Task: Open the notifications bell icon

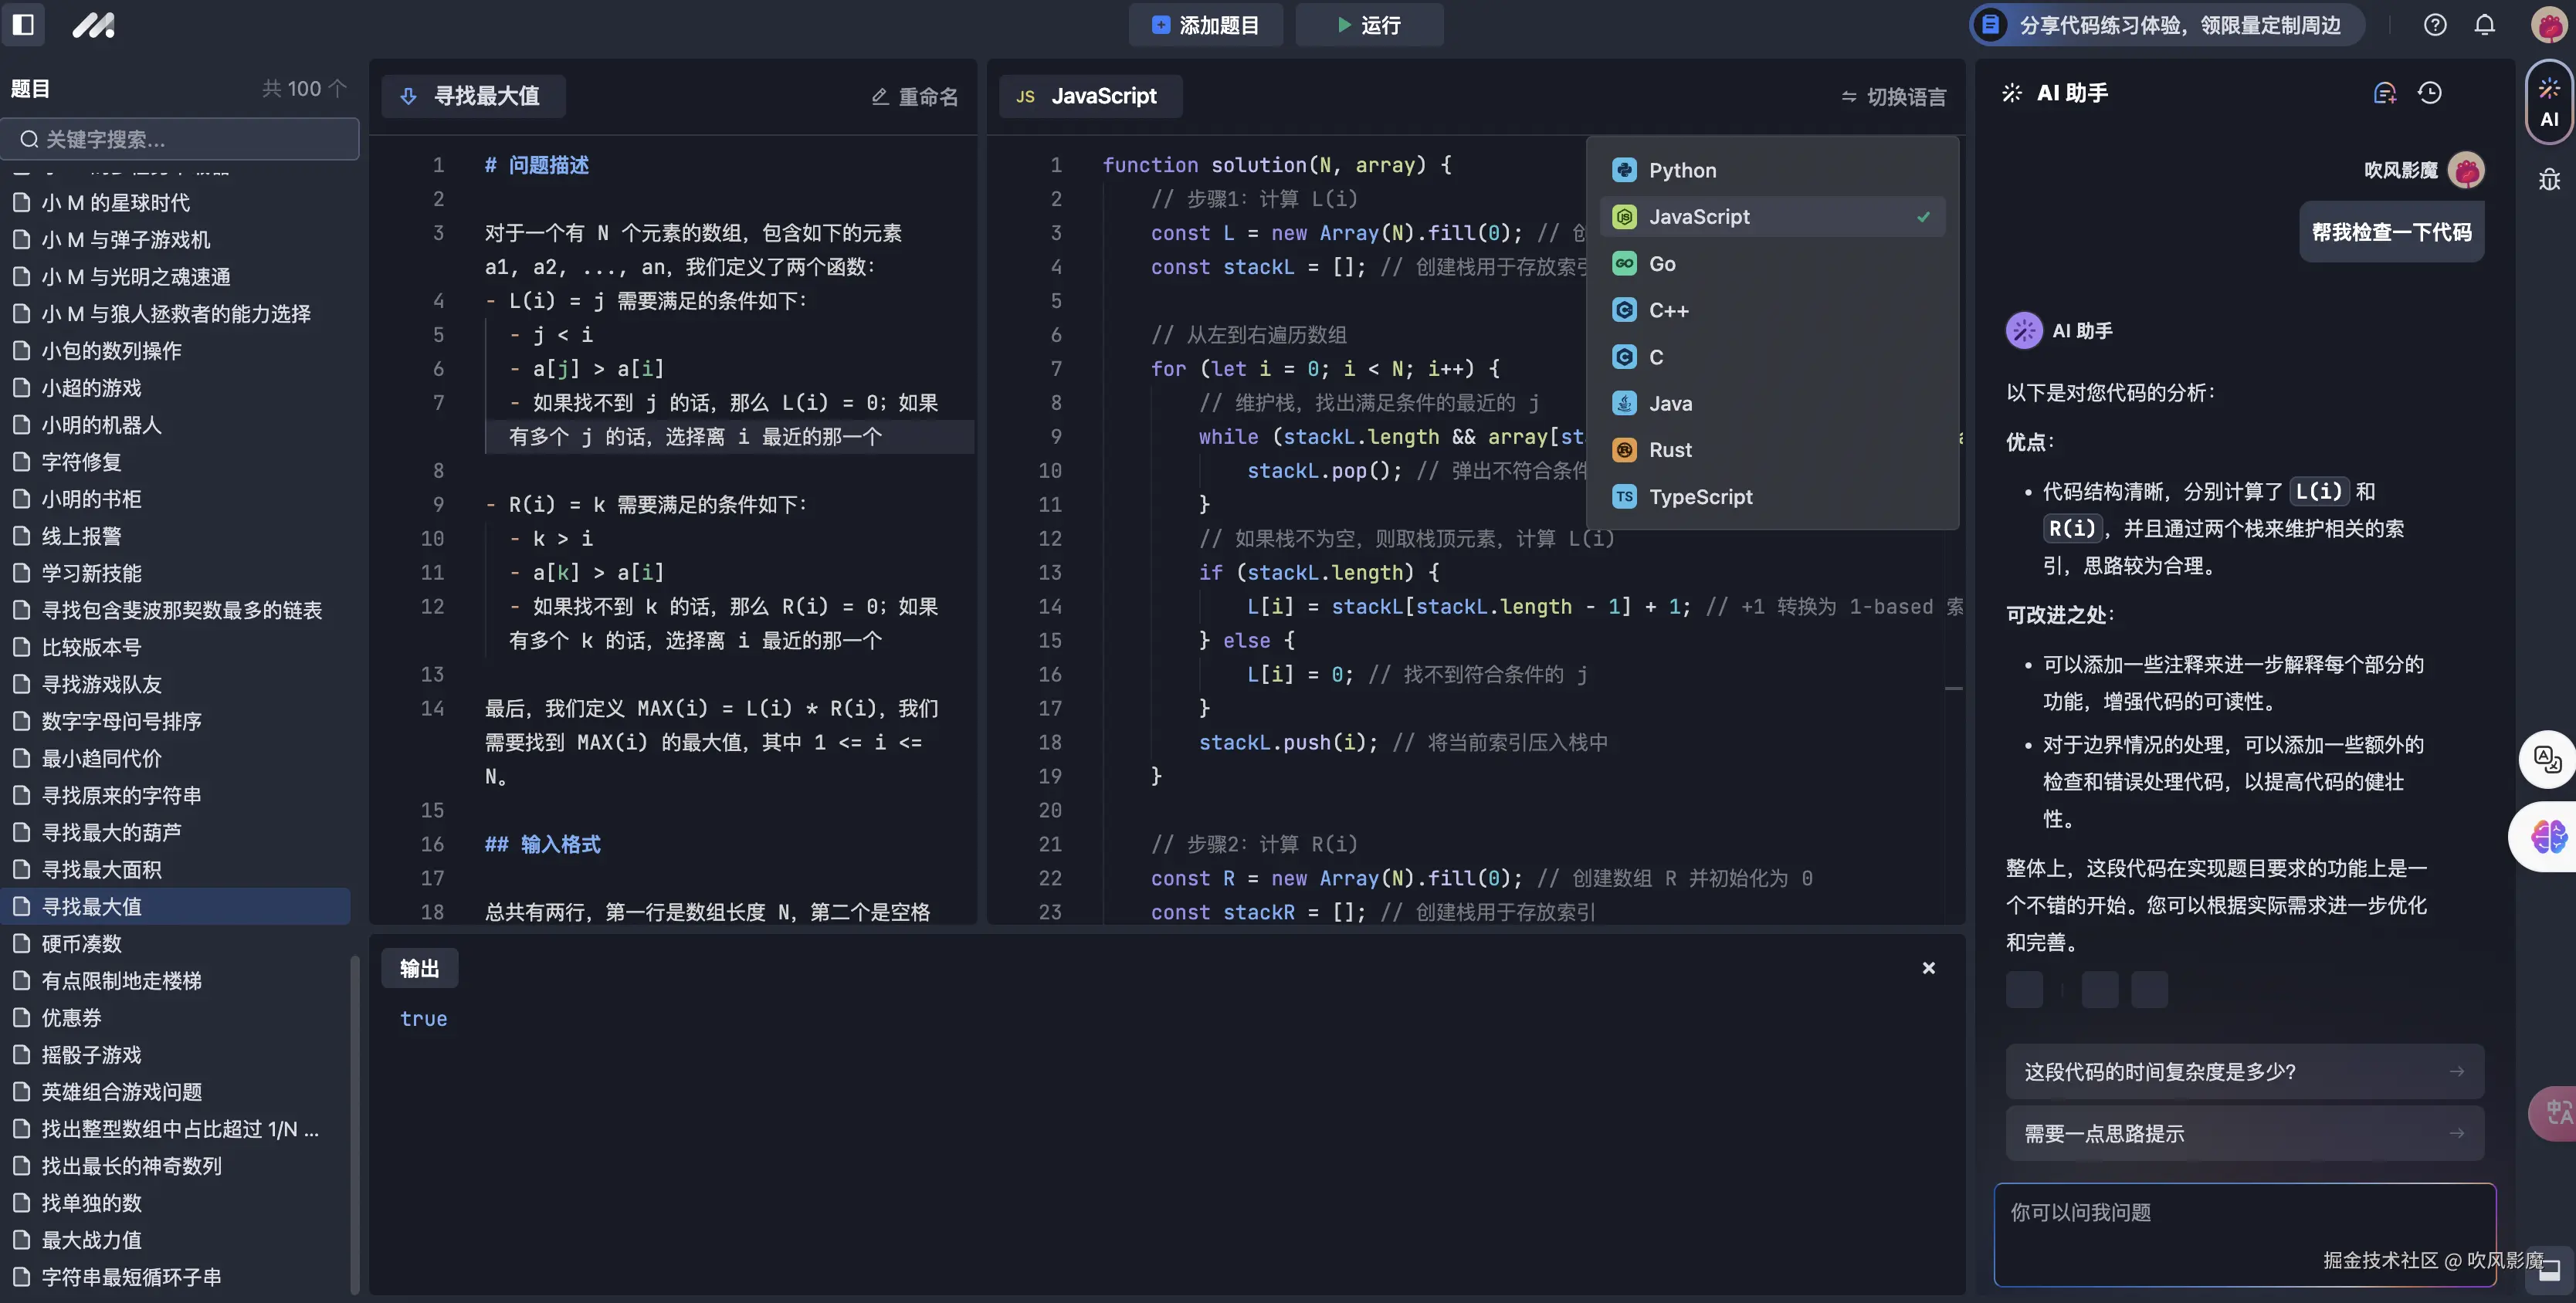Action: click(x=2485, y=25)
